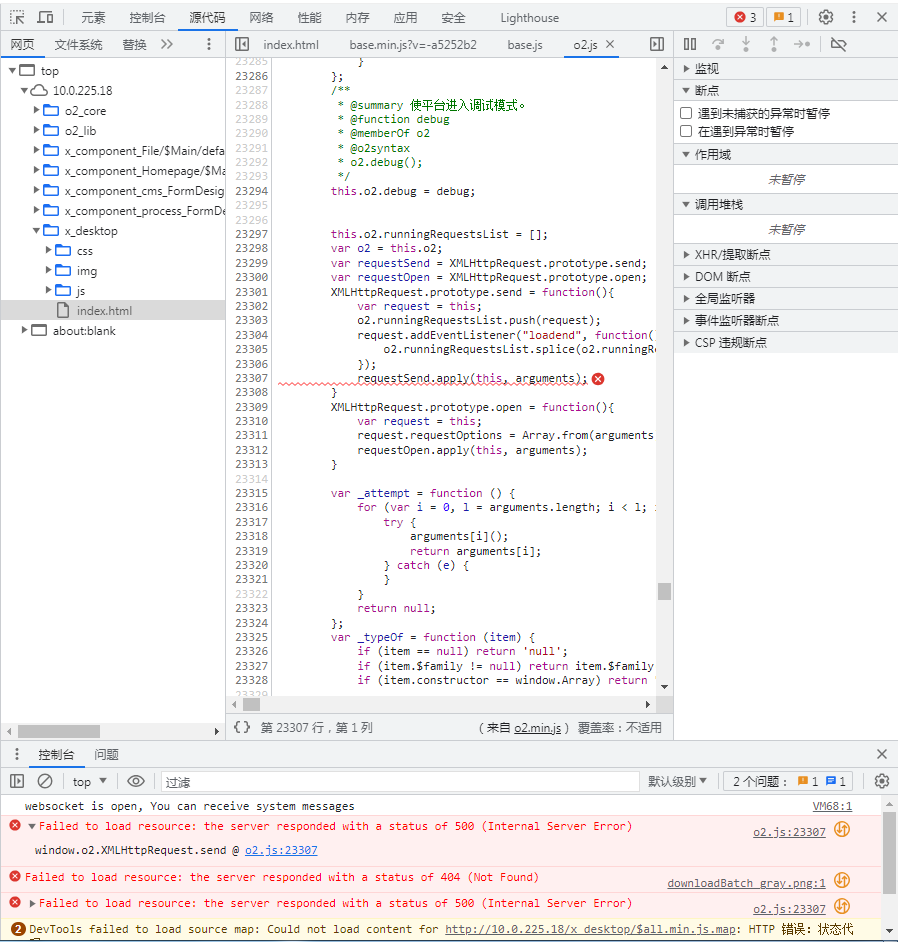Open the 默认级别 log level dropdown

pyautogui.click(x=677, y=781)
